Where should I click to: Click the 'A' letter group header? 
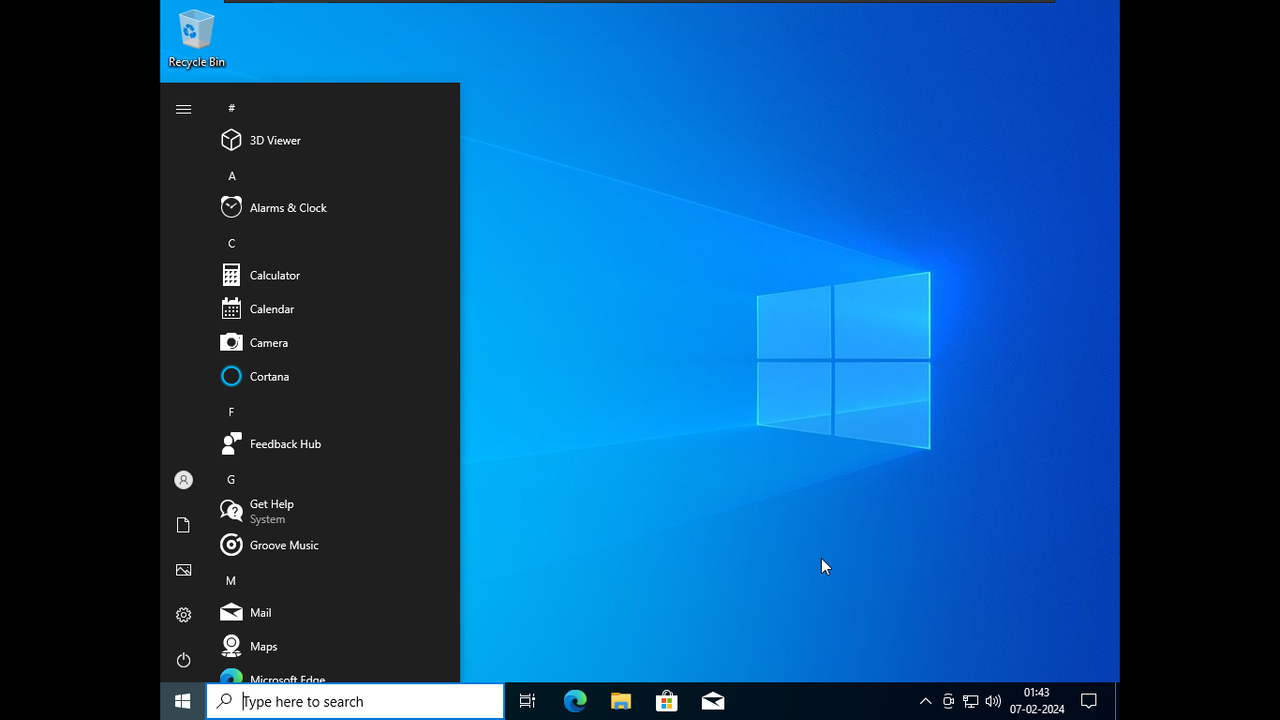tap(231, 176)
